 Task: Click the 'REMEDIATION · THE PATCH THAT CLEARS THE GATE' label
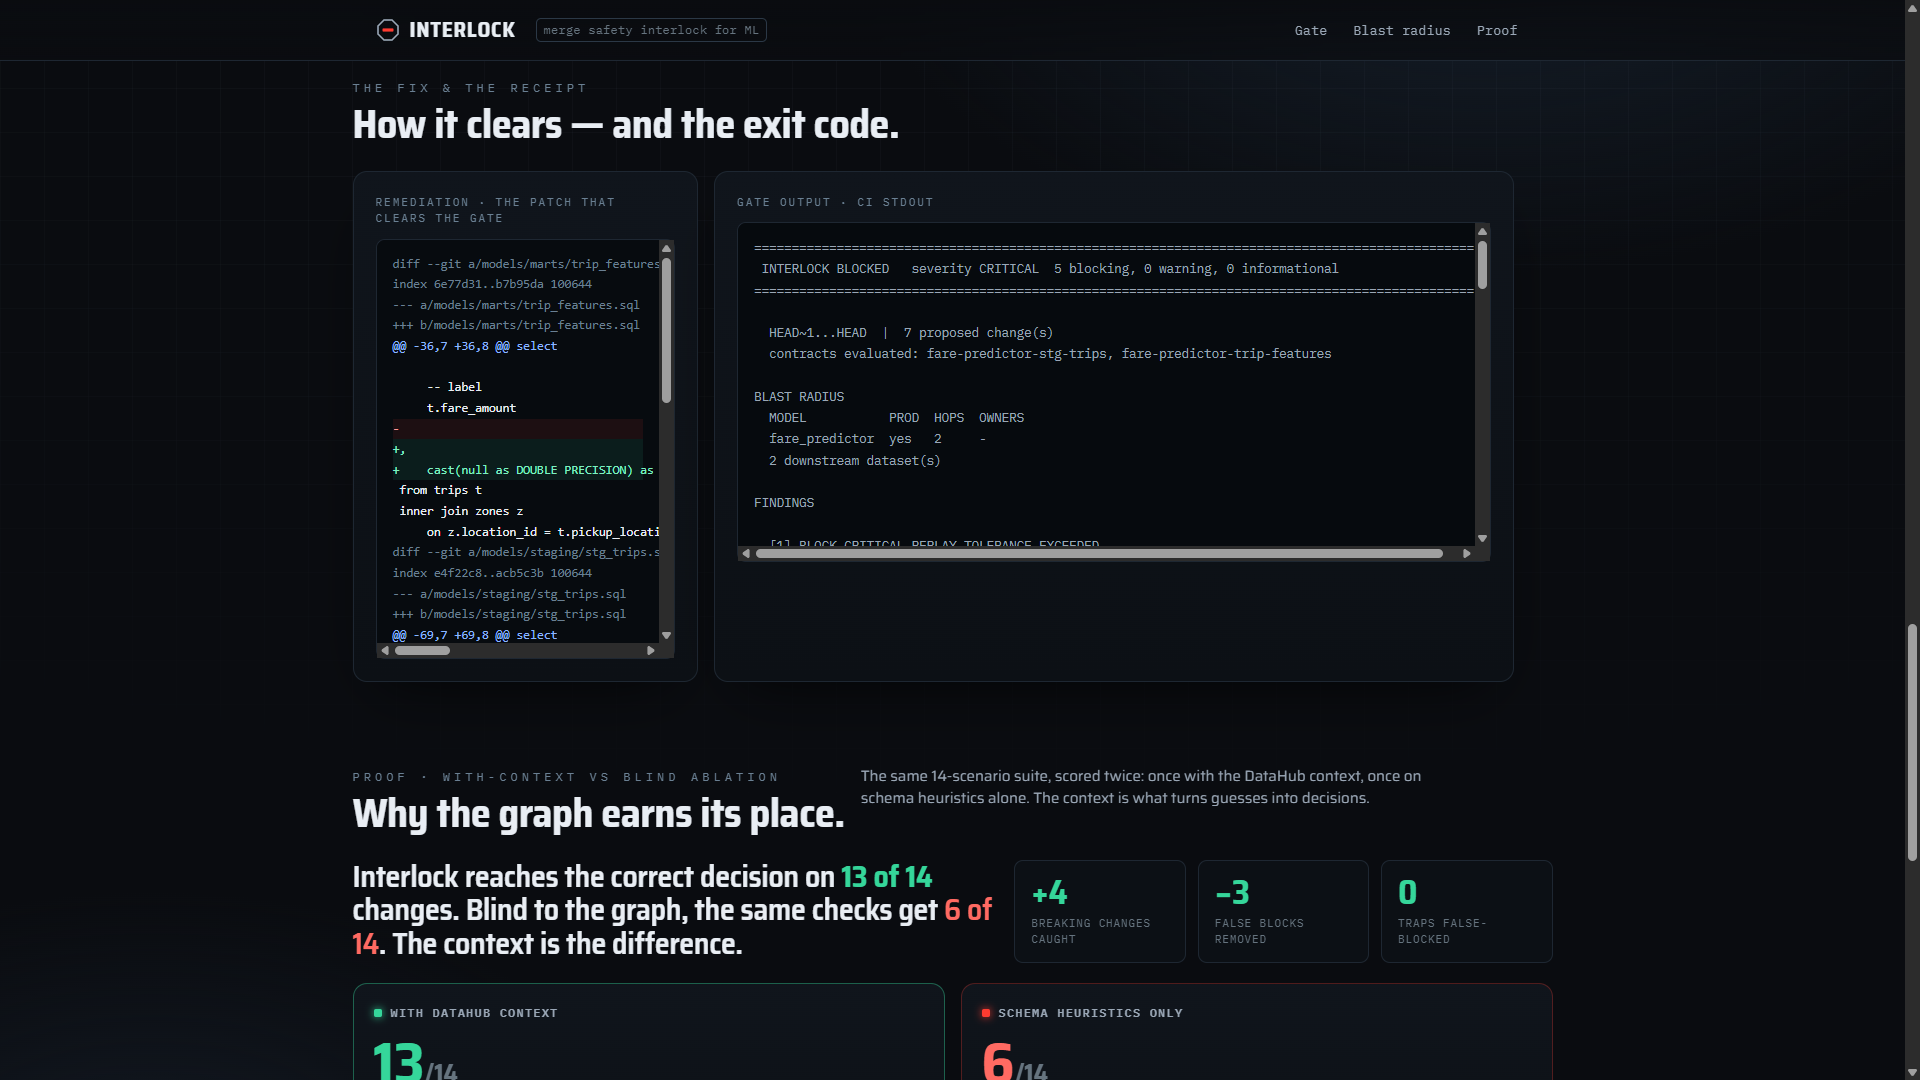(x=496, y=210)
